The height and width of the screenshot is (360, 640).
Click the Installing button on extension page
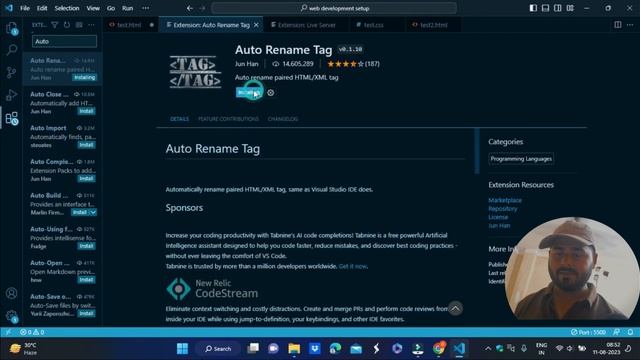[x=249, y=93]
